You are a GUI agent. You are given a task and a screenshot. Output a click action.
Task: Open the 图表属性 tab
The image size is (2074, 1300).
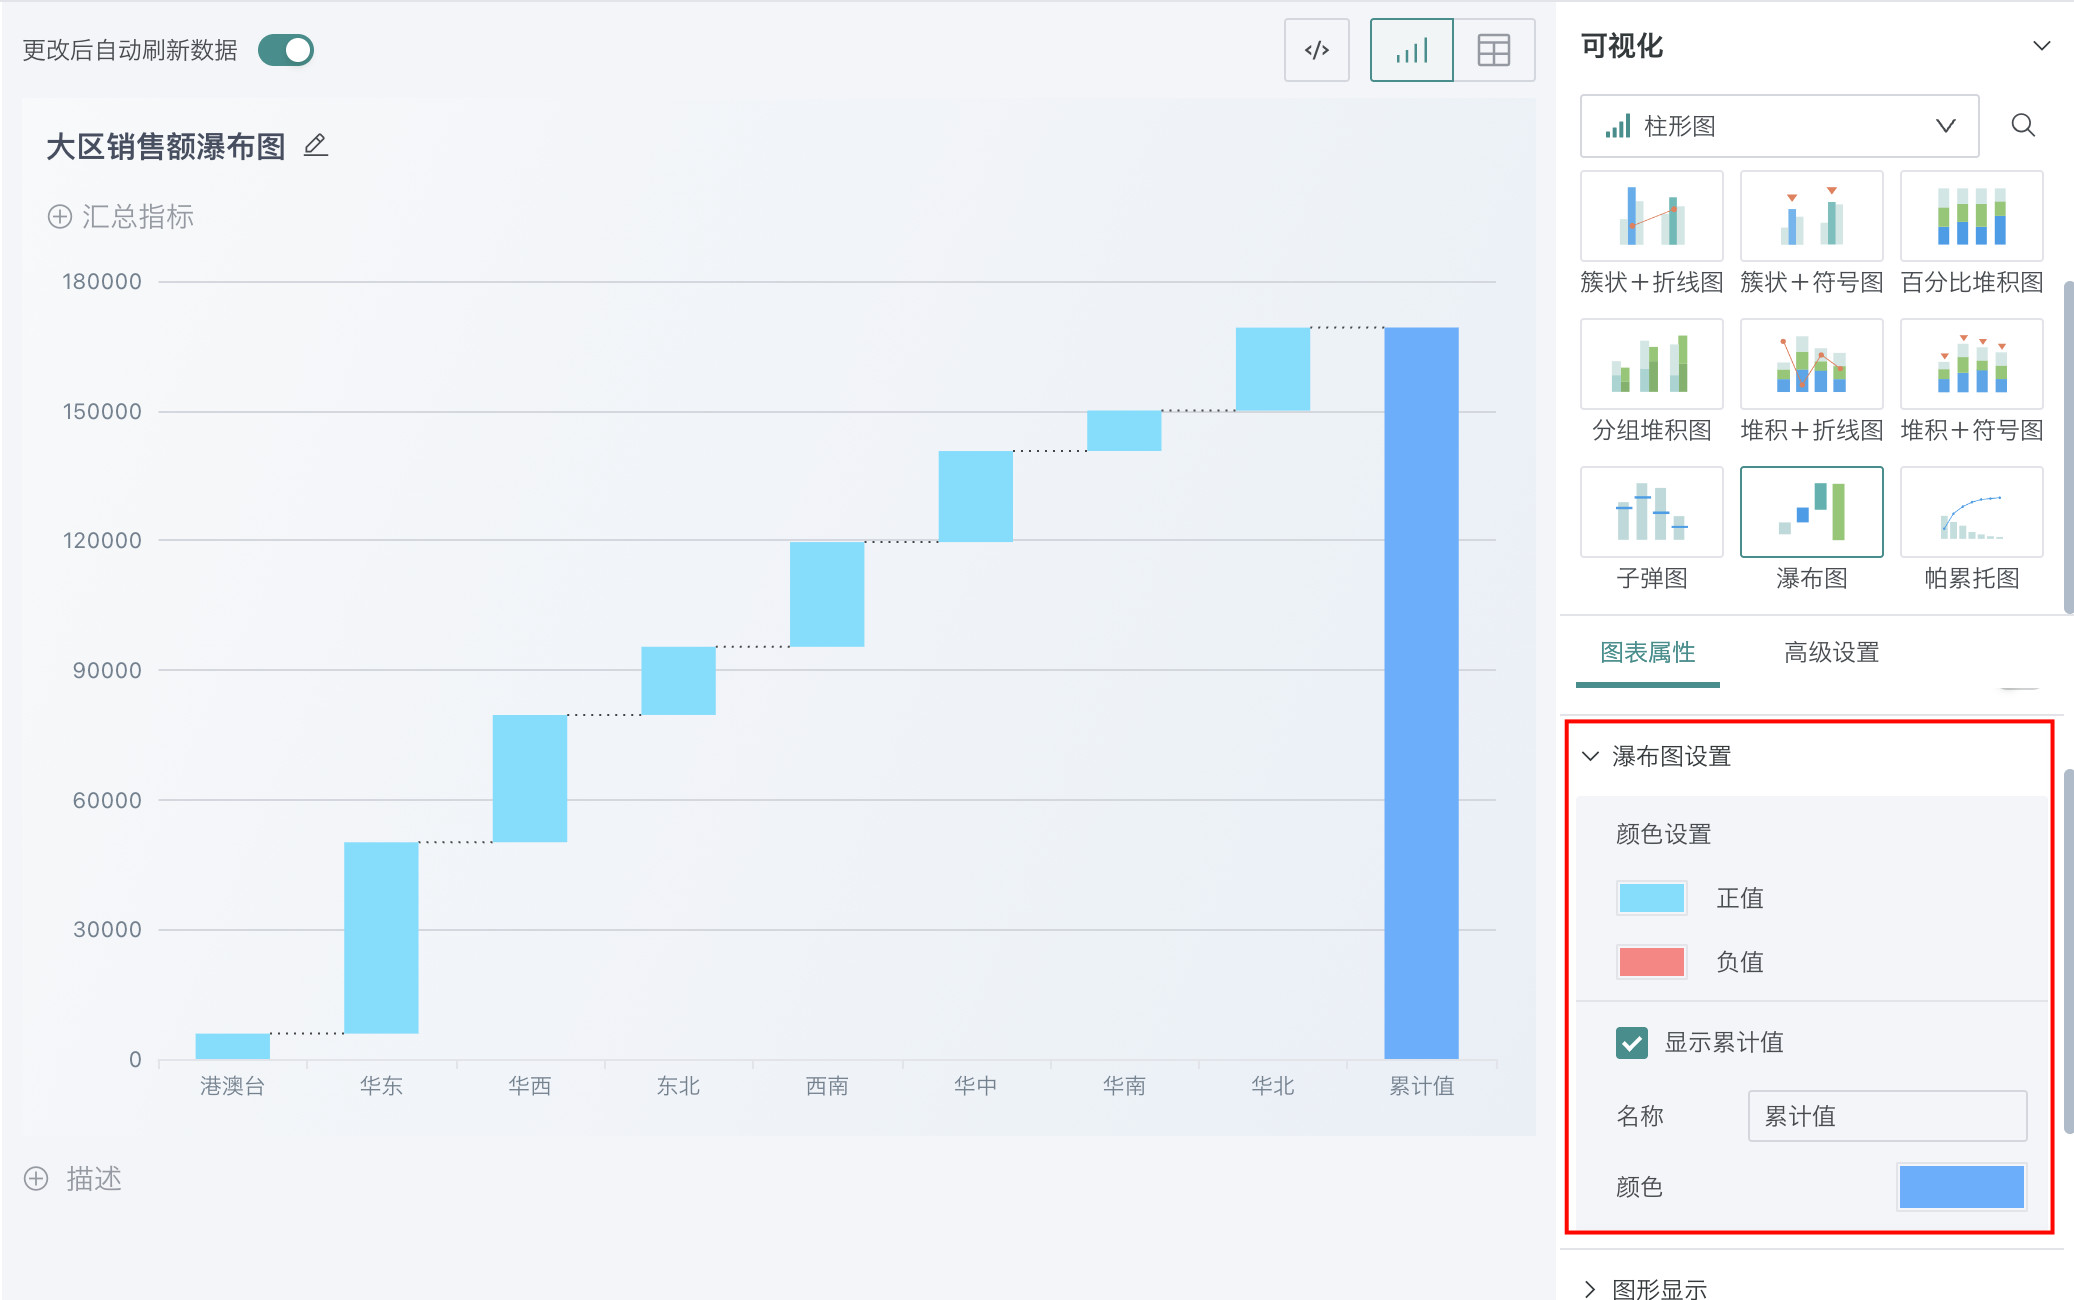point(1647,653)
